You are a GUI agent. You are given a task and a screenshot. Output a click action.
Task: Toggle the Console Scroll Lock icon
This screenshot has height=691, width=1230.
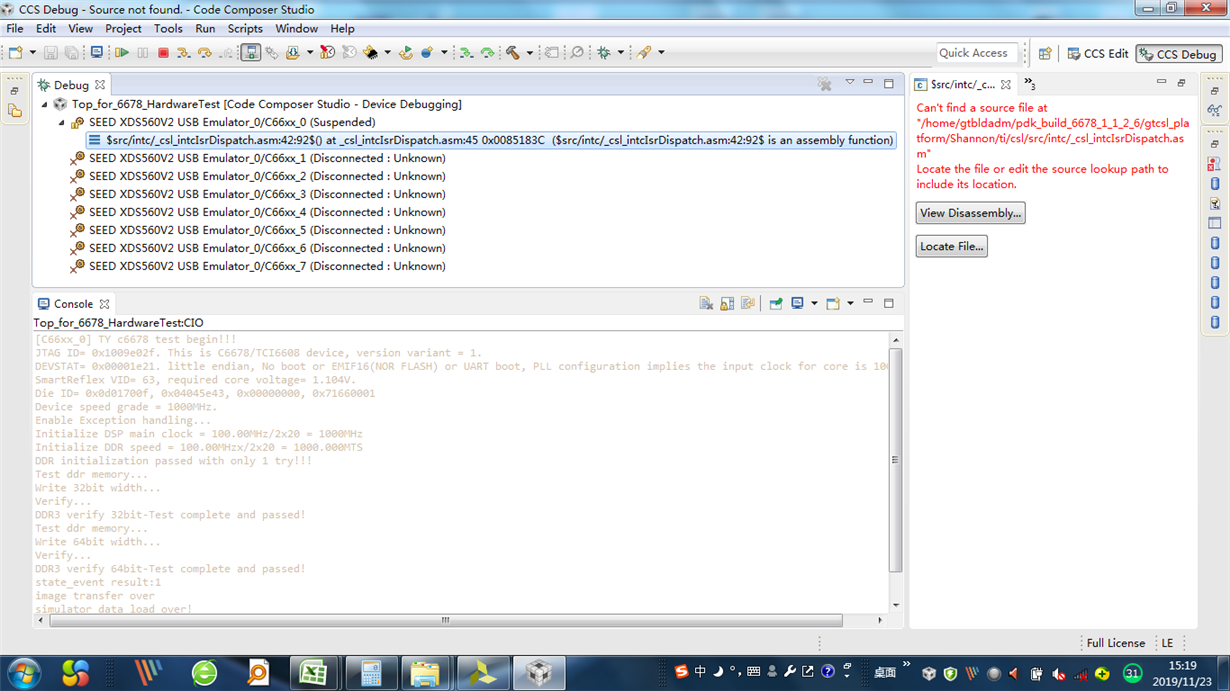[x=727, y=304]
